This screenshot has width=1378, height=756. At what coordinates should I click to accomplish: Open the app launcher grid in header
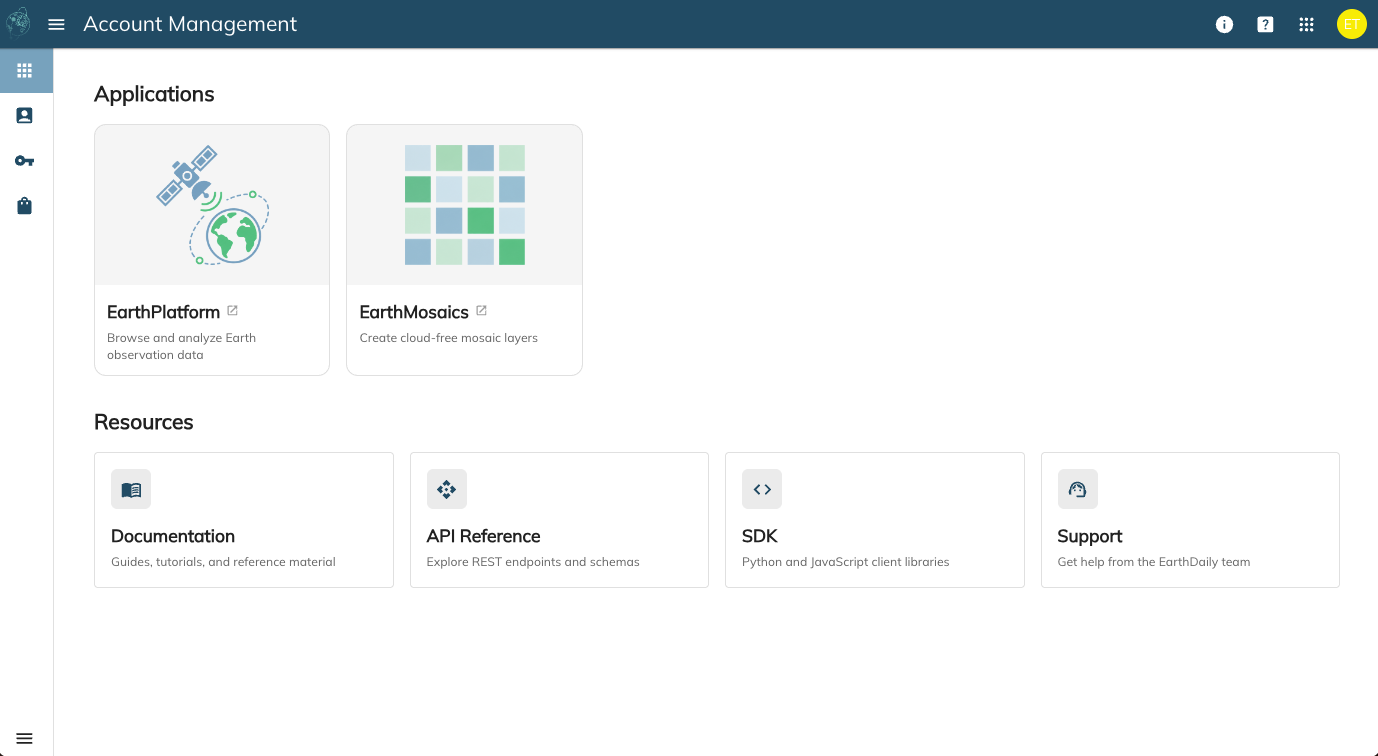tap(1306, 24)
